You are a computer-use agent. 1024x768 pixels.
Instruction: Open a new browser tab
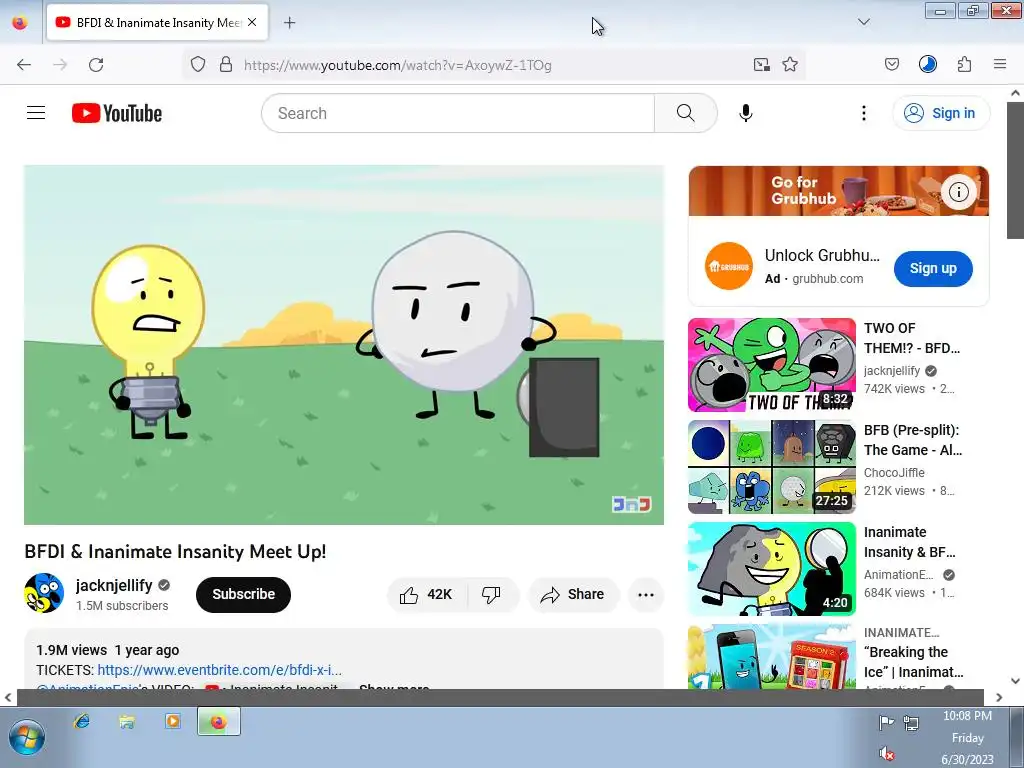[289, 23]
